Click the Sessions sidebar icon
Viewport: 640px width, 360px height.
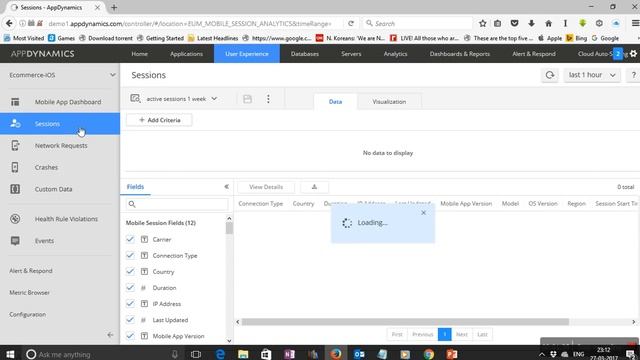point(15,124)
